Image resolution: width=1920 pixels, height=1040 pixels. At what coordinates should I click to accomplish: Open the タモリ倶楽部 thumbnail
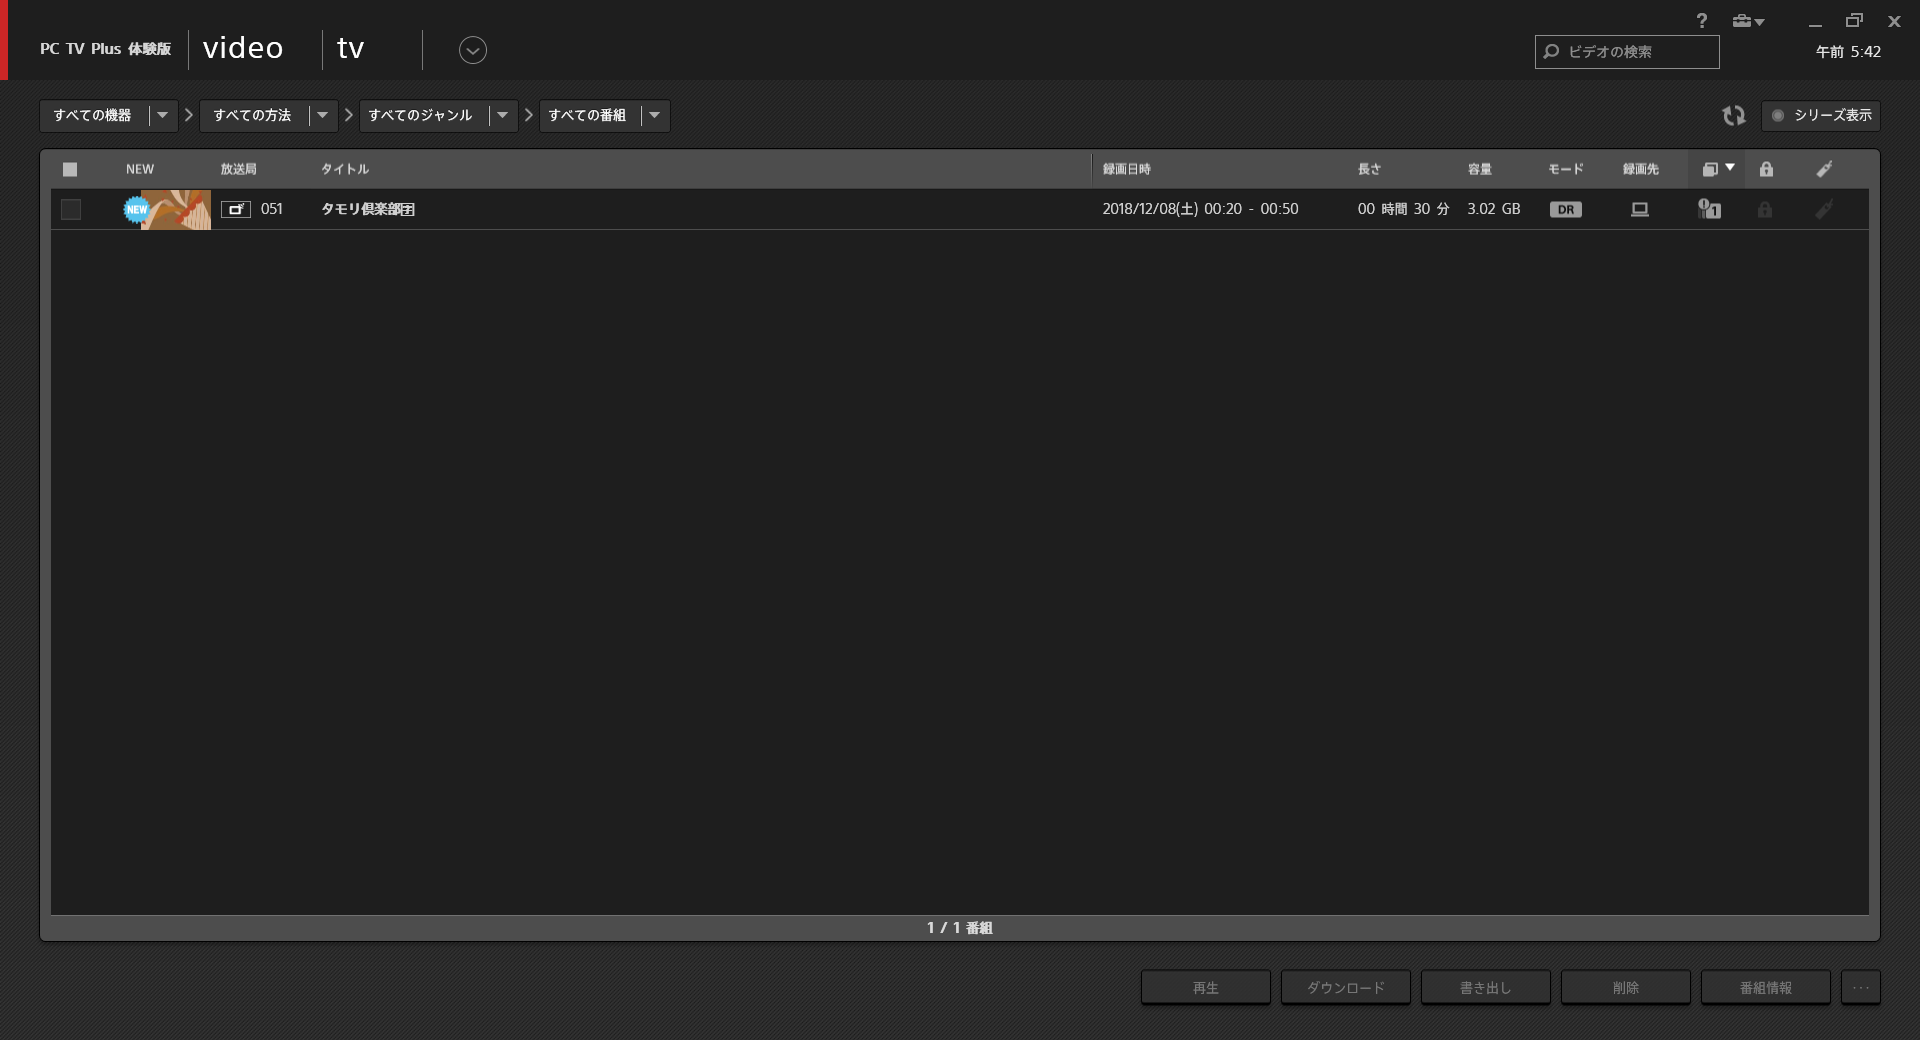[175, 209]
